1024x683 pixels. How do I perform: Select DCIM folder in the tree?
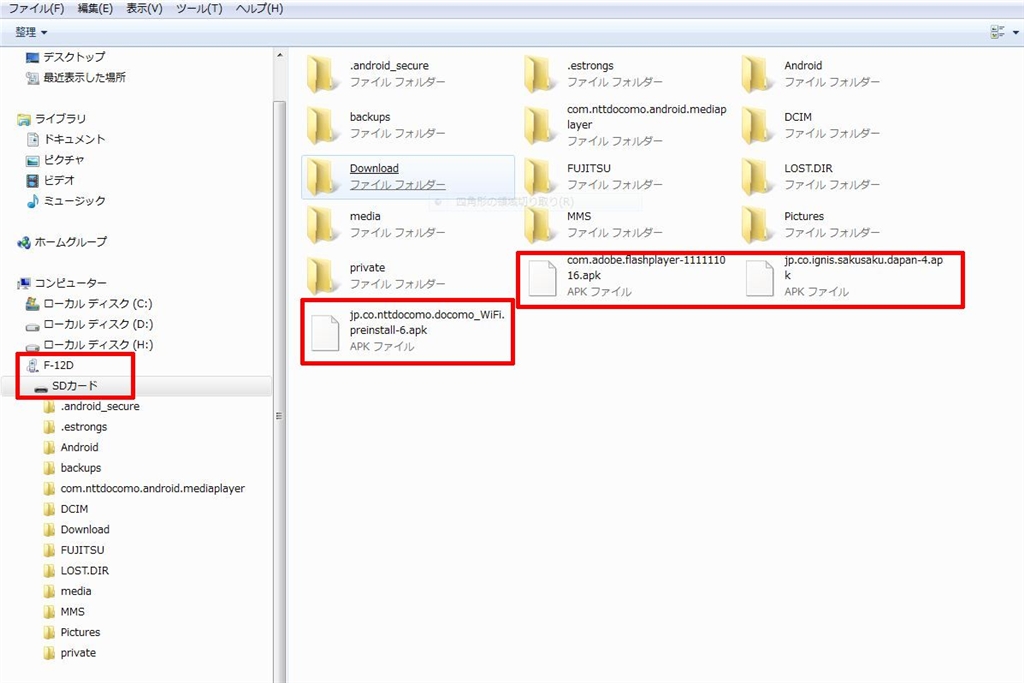[x=66, y=509]
